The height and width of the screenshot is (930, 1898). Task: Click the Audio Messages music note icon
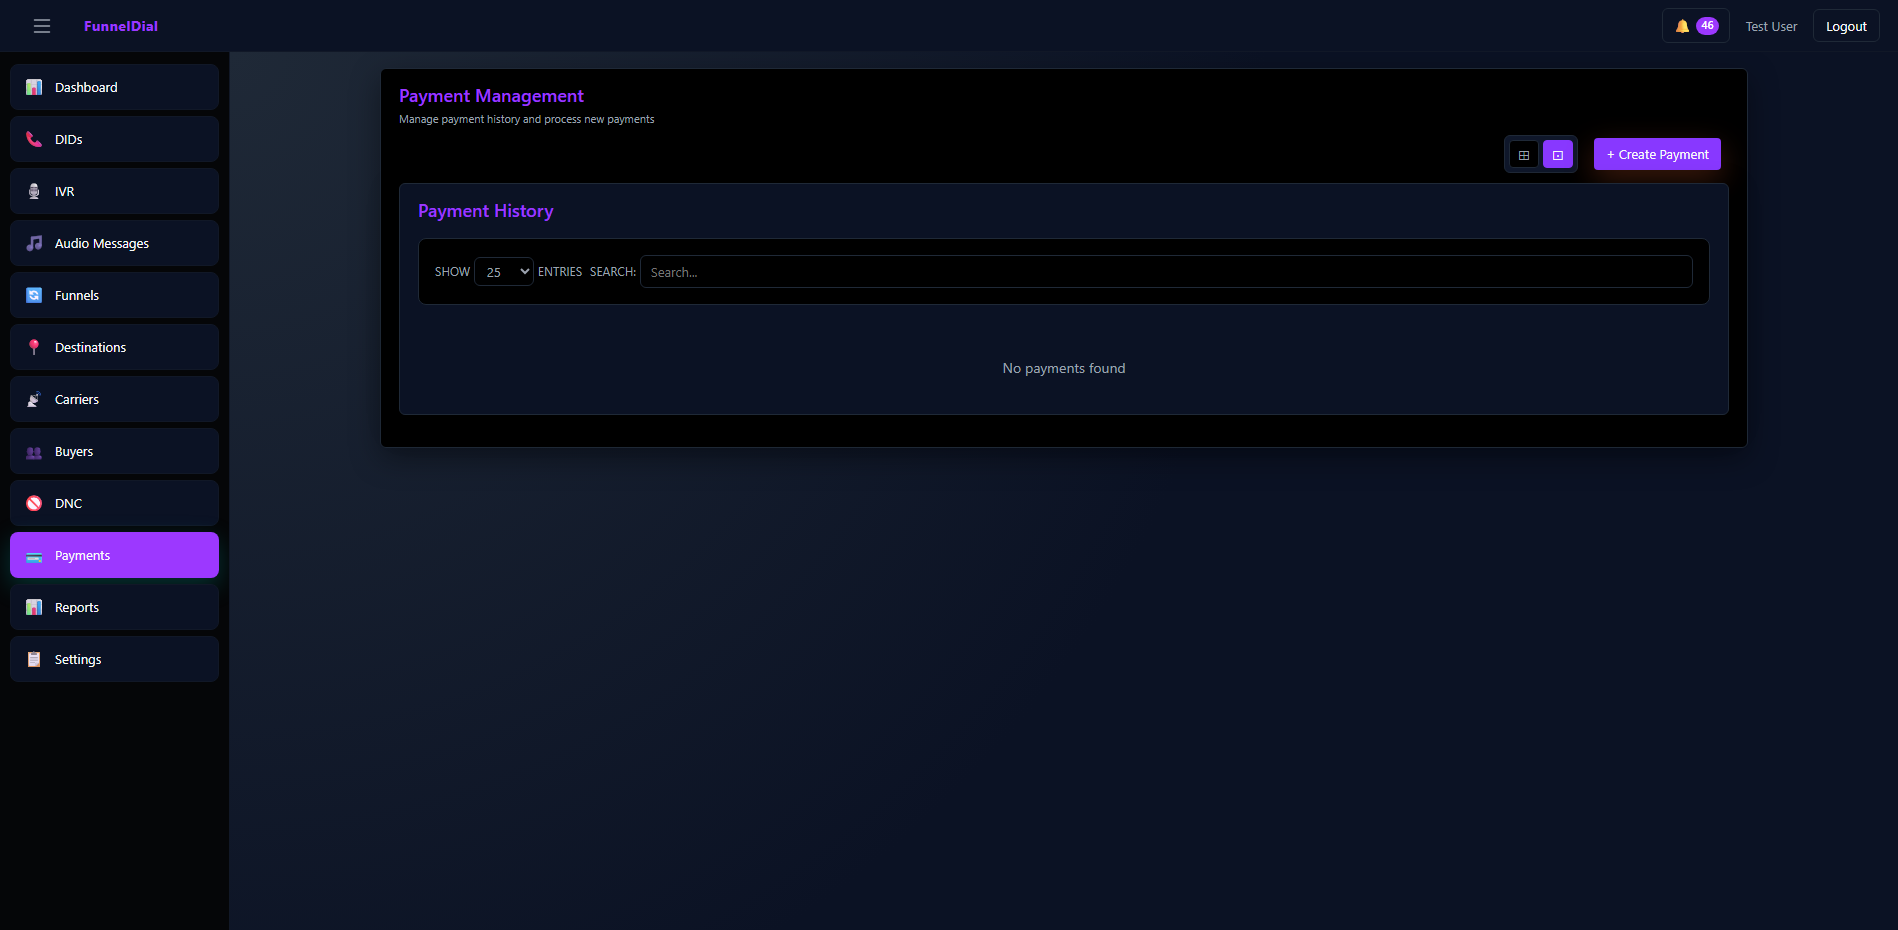pos(34,243)
